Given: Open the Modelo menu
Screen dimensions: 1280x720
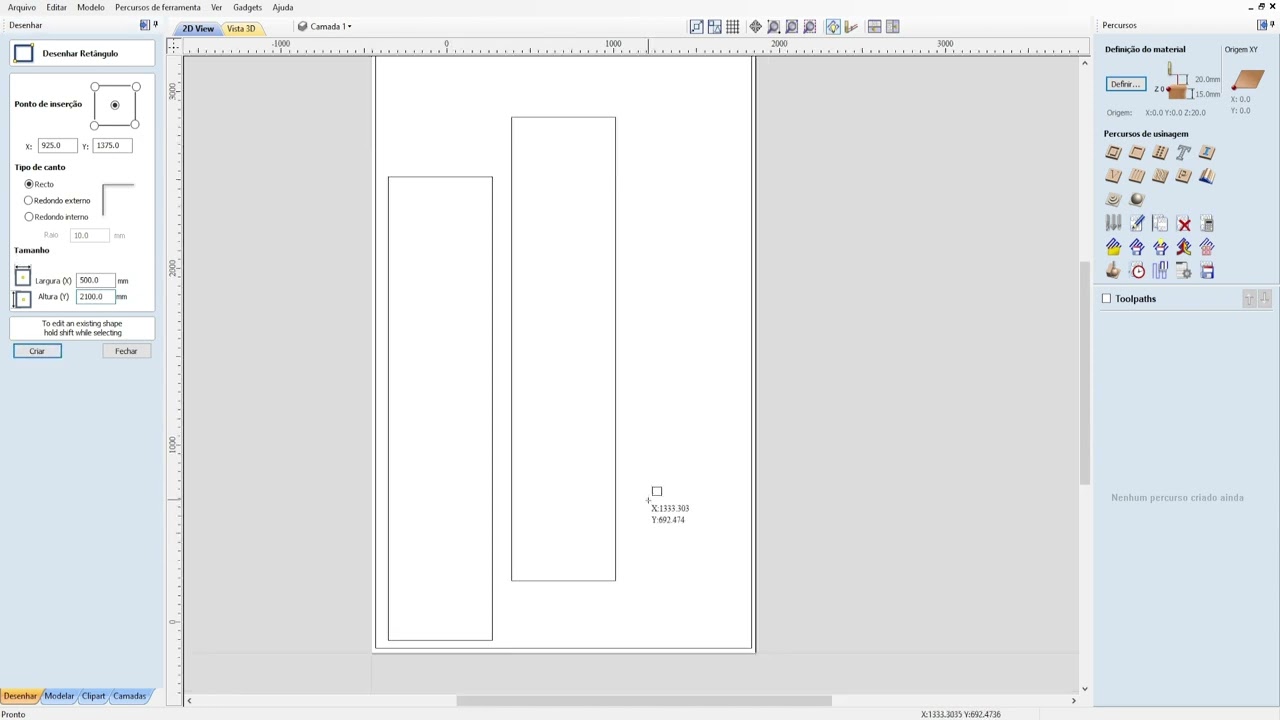Looking at the screenshot, I should click(x=90, y=7).
